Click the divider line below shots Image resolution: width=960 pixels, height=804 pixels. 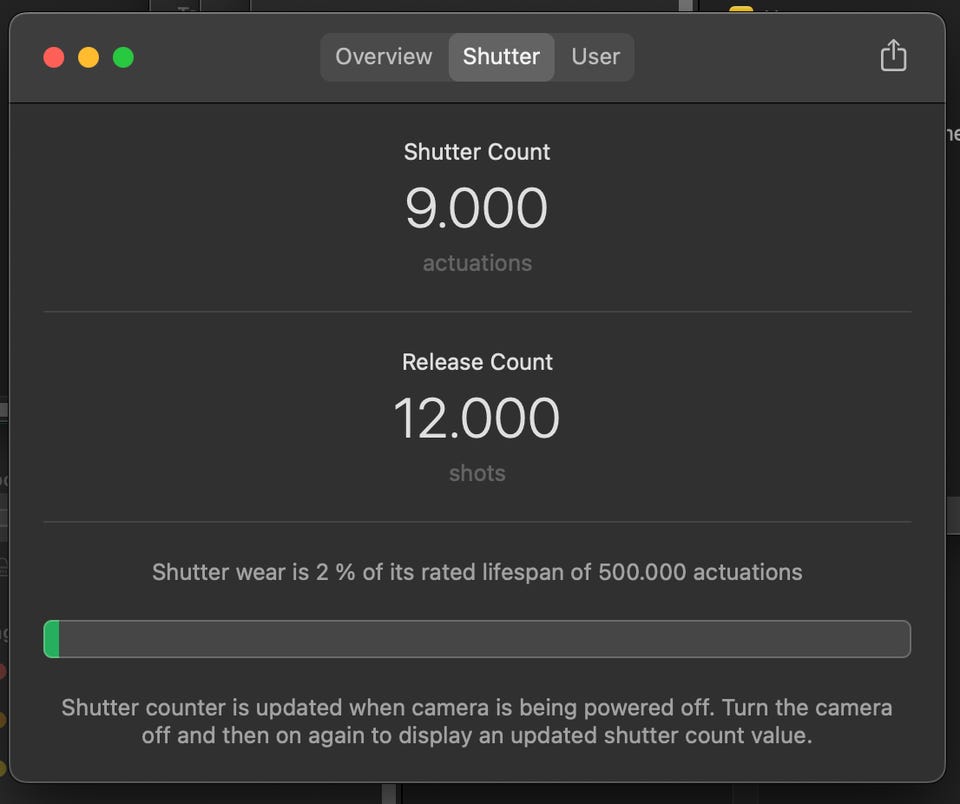(x=477, y=522)
